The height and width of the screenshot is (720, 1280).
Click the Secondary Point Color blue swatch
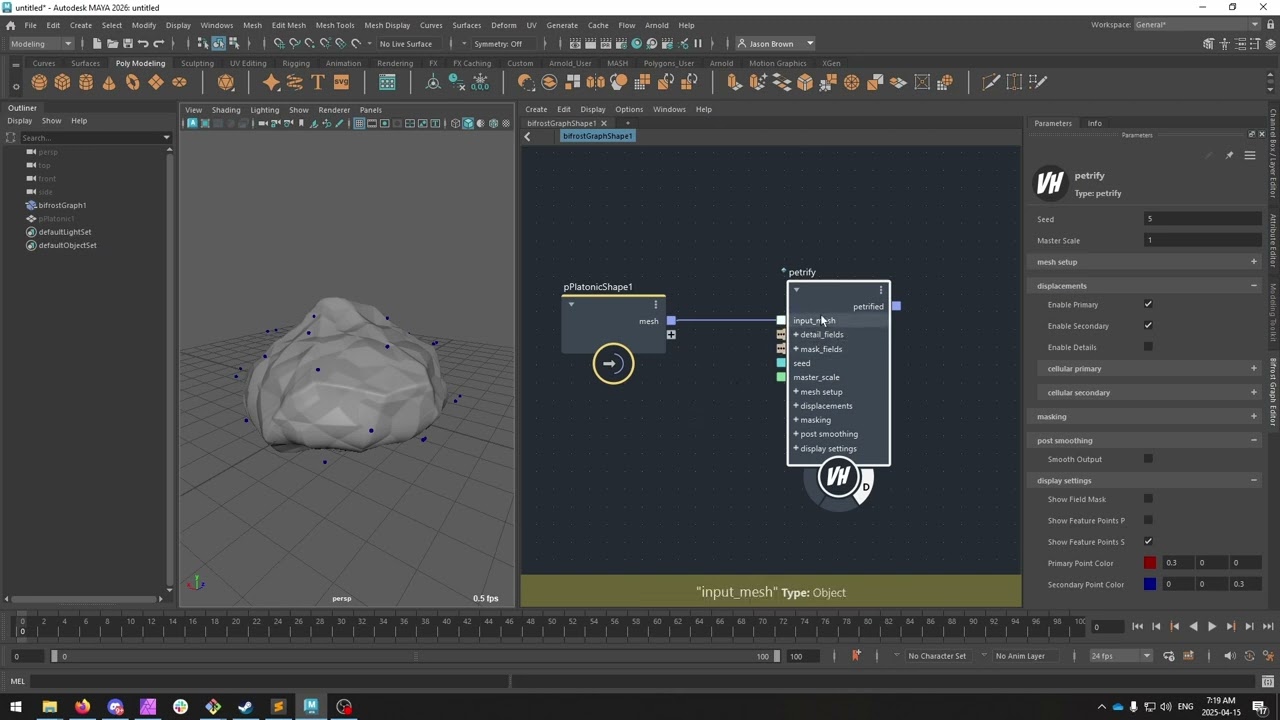click(1150, 584)
